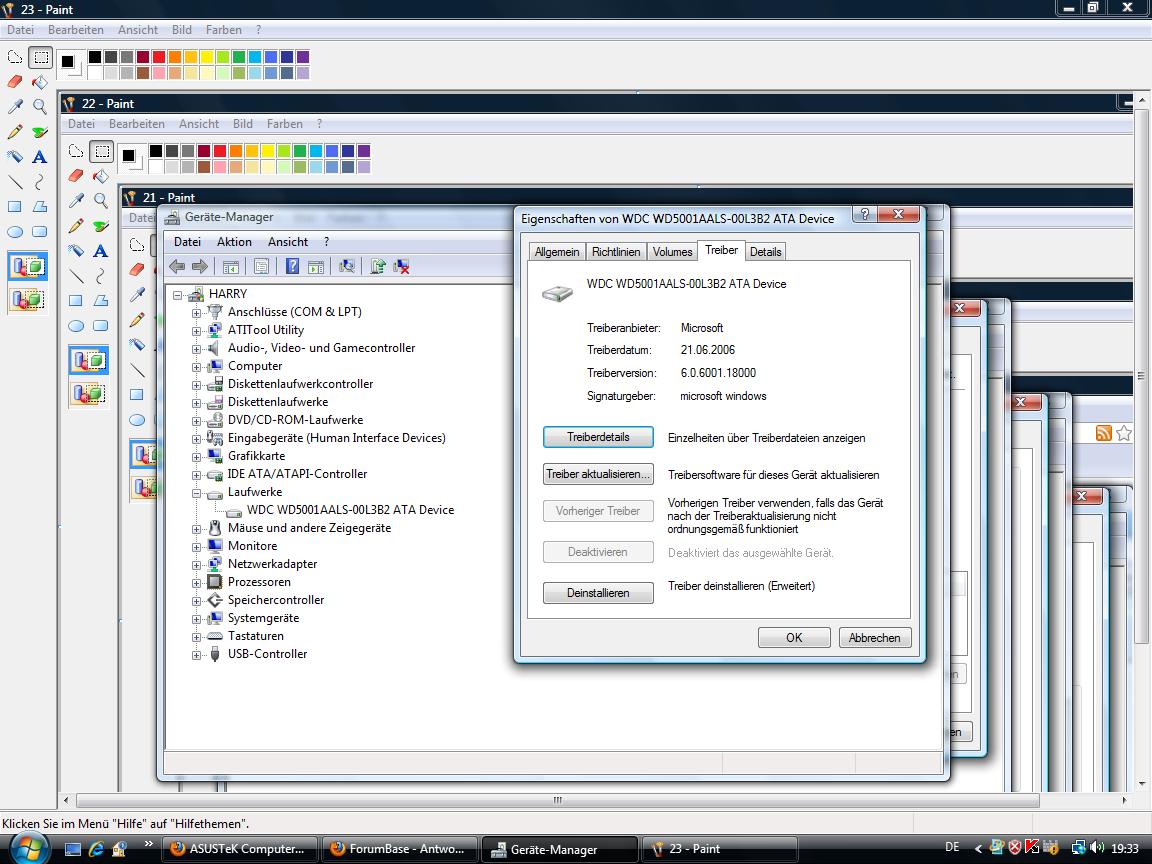The height and width of the screenshot is (864, 1152).
Task: Open Farben menu in 23 - Paint
Action: coord(223,30)
